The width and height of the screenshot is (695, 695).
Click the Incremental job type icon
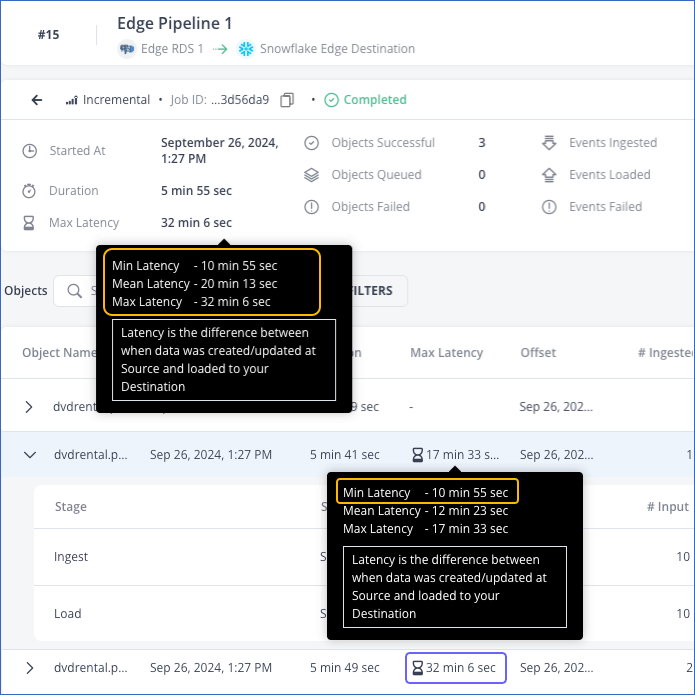pyautogui.click(x=72, y=100)
